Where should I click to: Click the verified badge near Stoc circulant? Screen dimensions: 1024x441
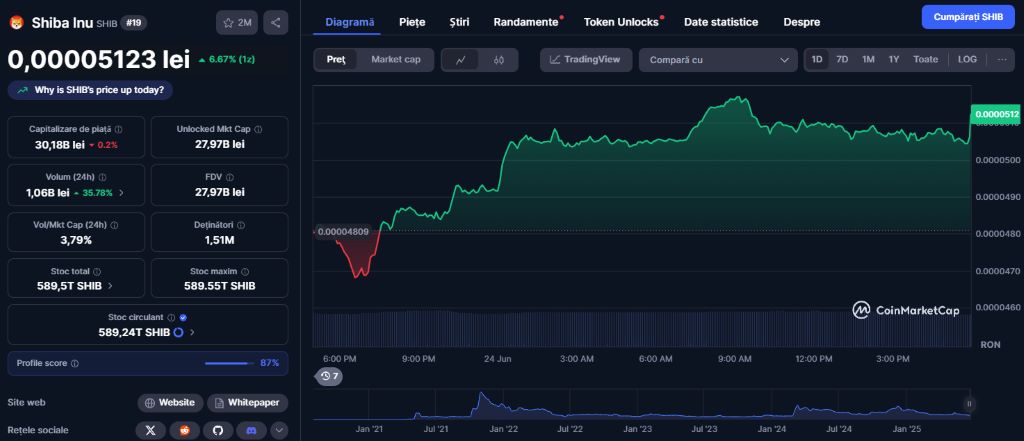(x=183, y=318)
